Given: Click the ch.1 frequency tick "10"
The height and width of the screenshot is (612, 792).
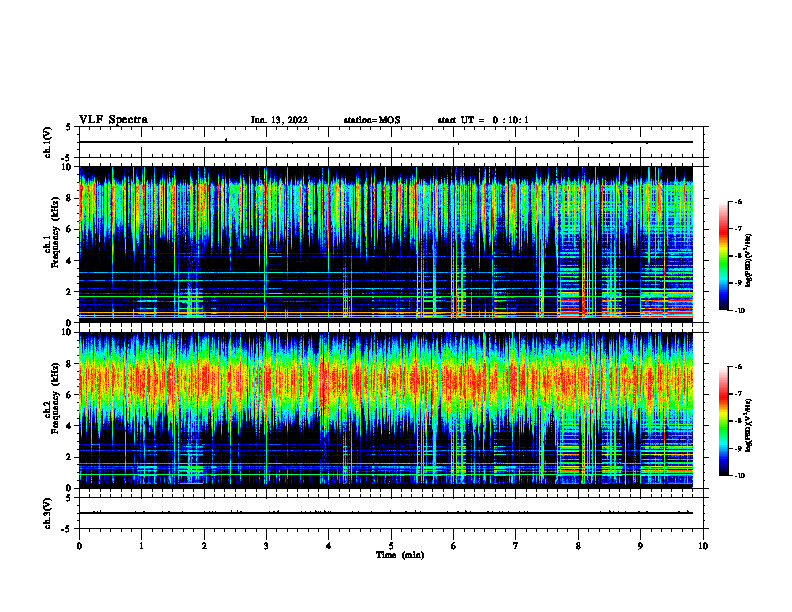Looking at the screenshot, I should (x=67, y=167).
